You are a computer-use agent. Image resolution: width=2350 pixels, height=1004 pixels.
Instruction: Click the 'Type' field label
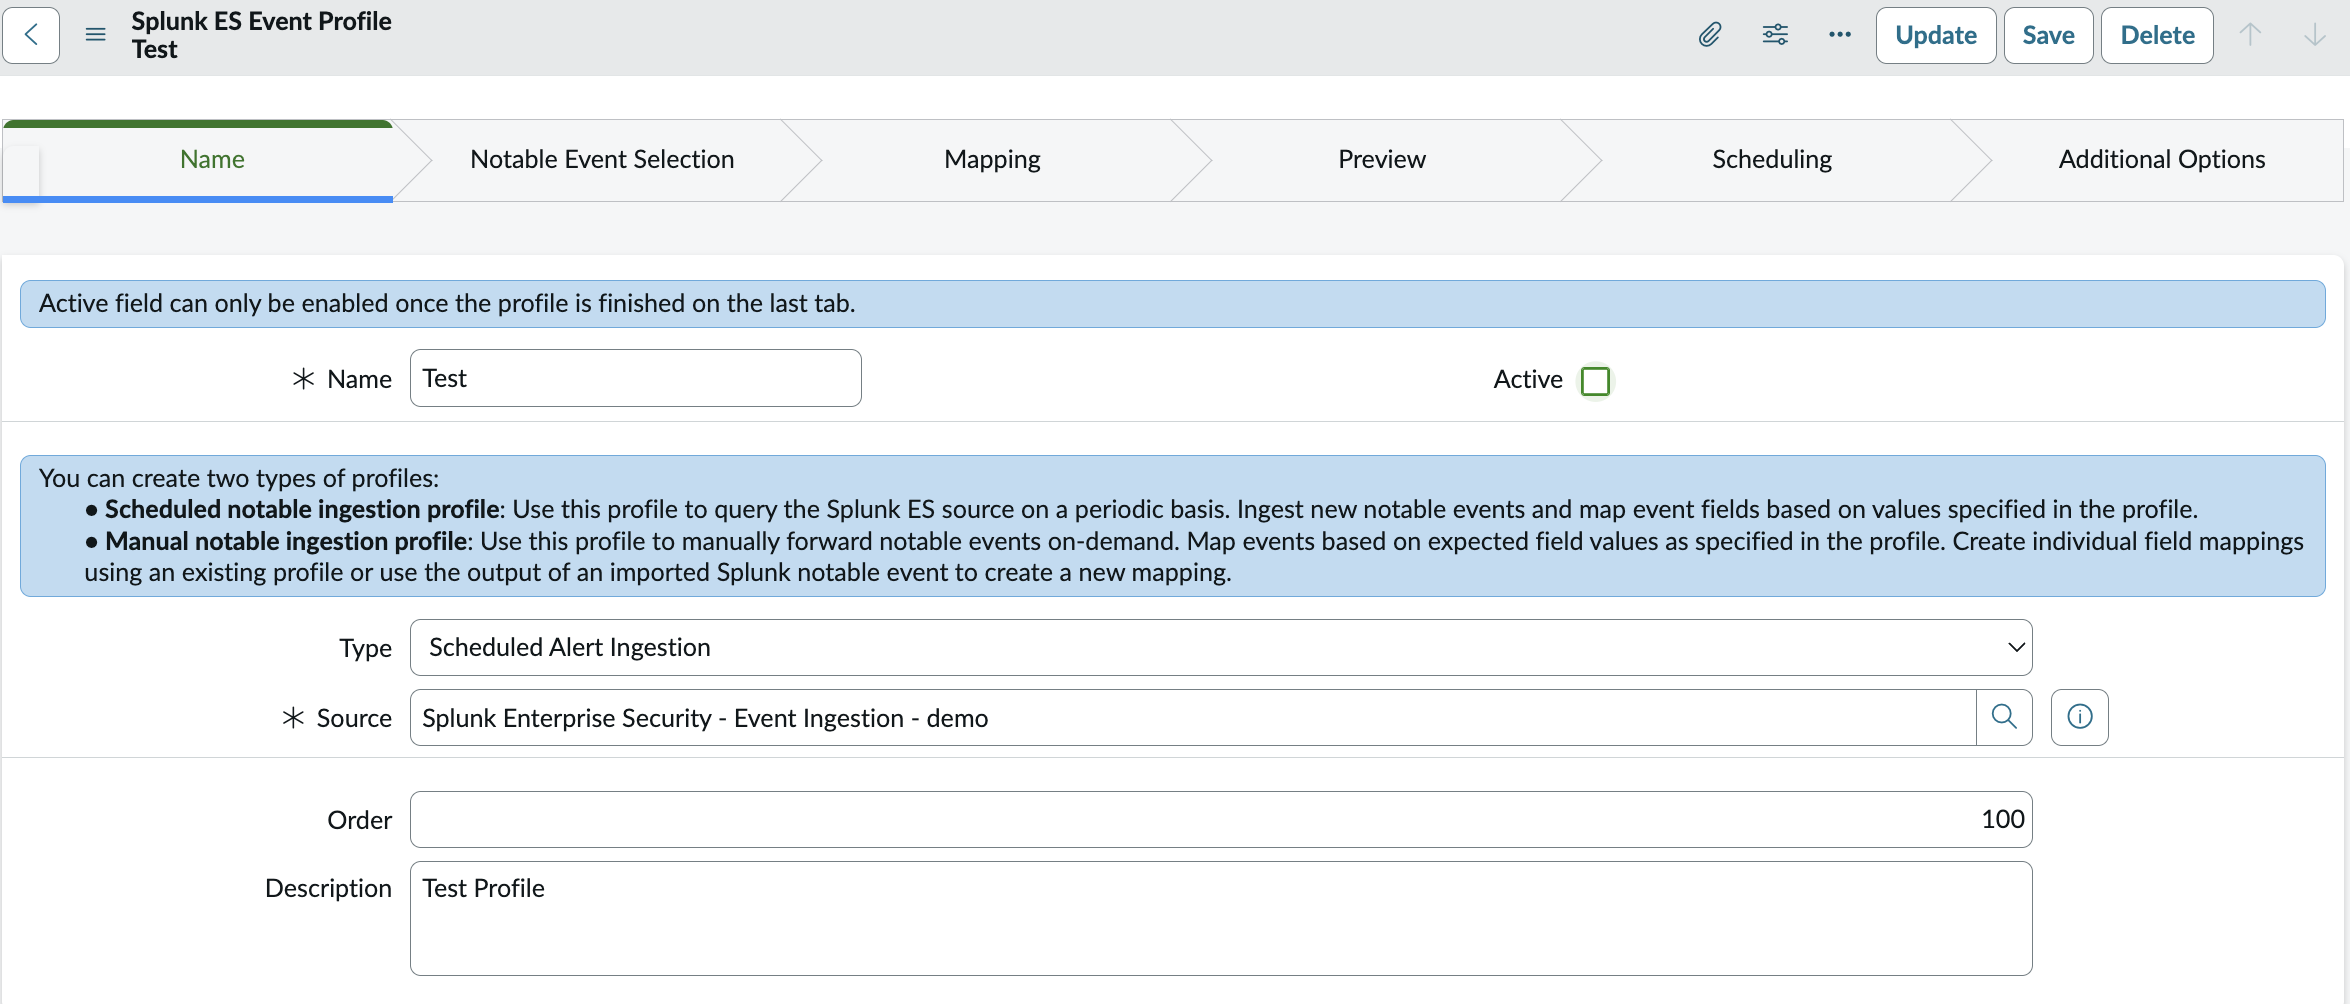click(x=365, y=648)
